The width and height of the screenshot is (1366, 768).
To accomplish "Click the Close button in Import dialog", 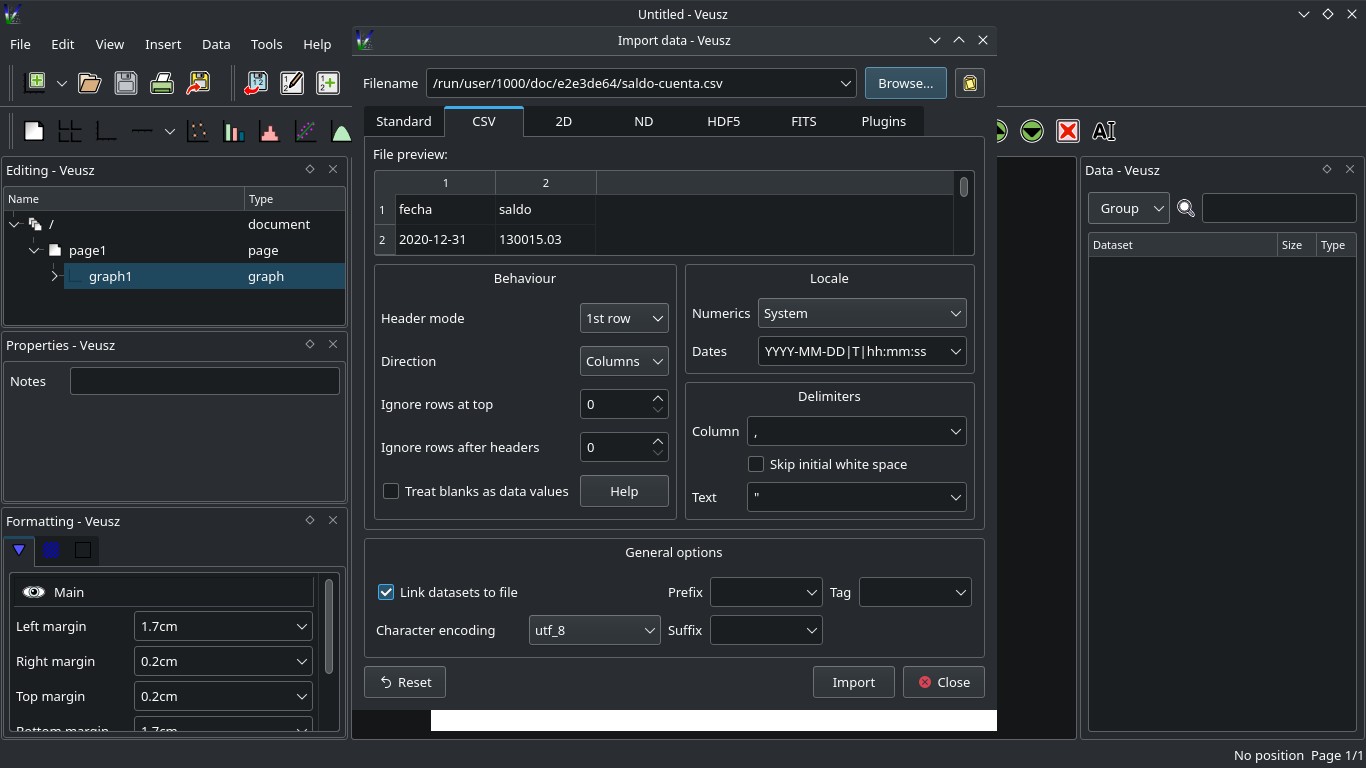I will pos(944,682).
